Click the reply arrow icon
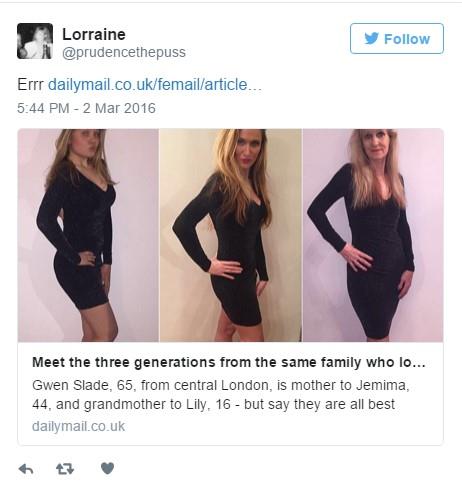This screenshot has width=462, height=494. 26,469
